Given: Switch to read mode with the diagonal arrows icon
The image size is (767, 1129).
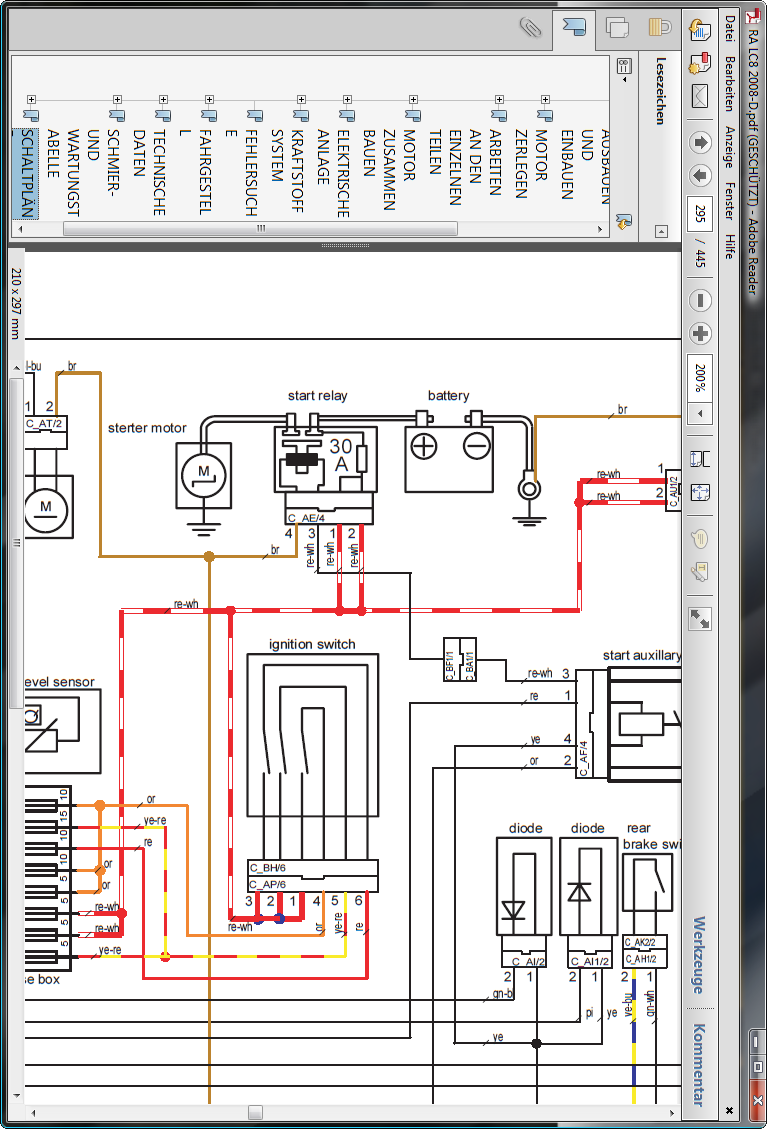Looking at the screenshot, I should (699, 618).
